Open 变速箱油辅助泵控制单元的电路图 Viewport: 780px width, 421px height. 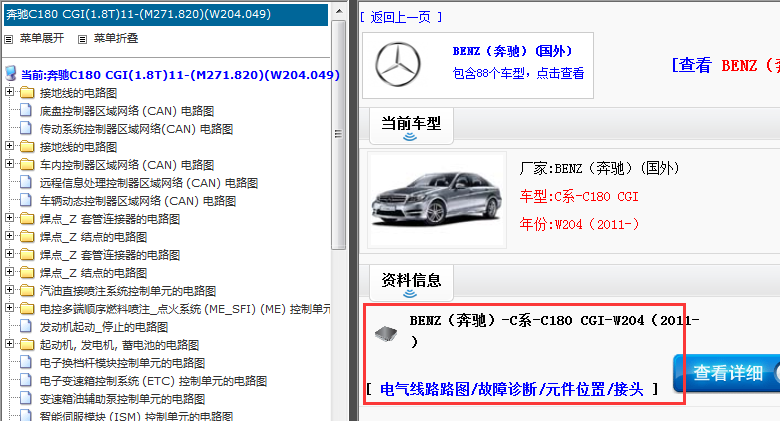tap(122, 399)
